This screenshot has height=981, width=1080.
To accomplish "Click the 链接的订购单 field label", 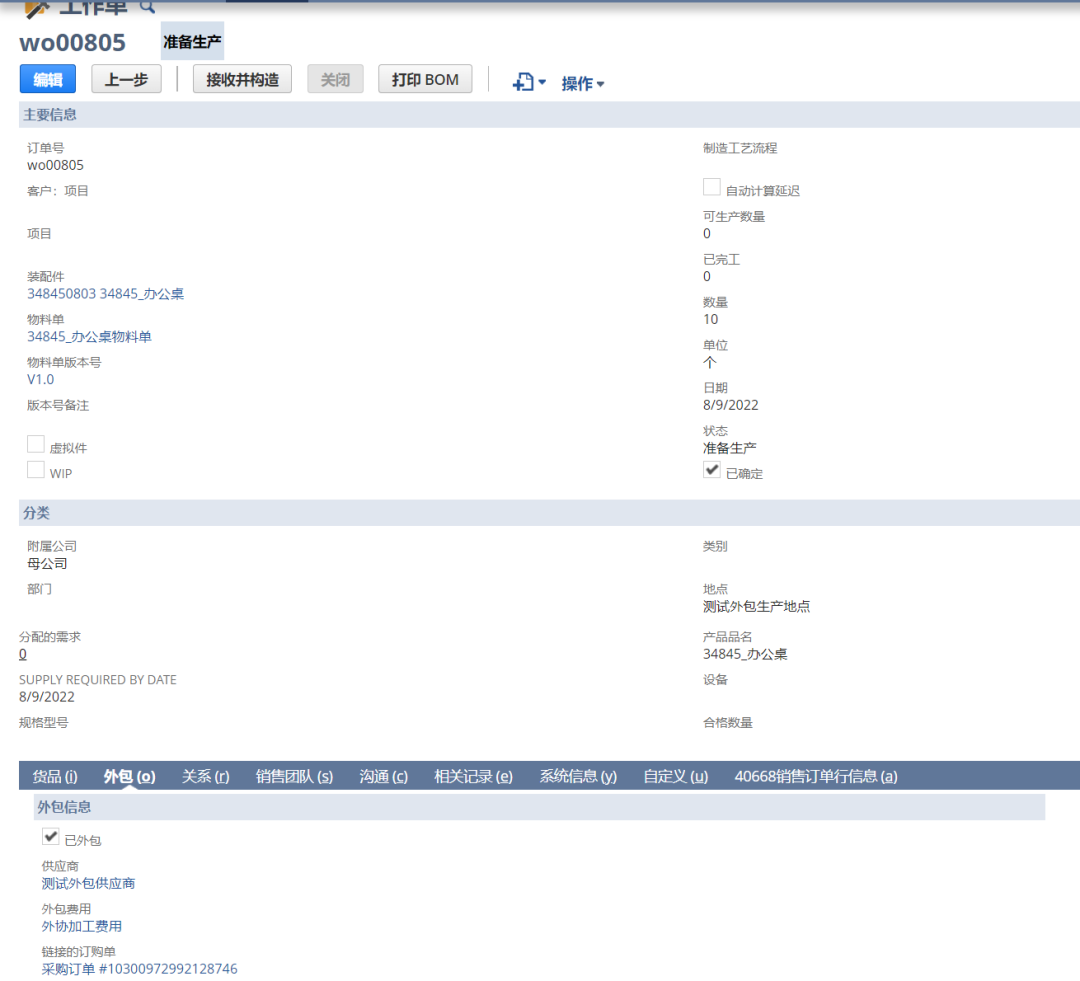I will tap(79, 951).
